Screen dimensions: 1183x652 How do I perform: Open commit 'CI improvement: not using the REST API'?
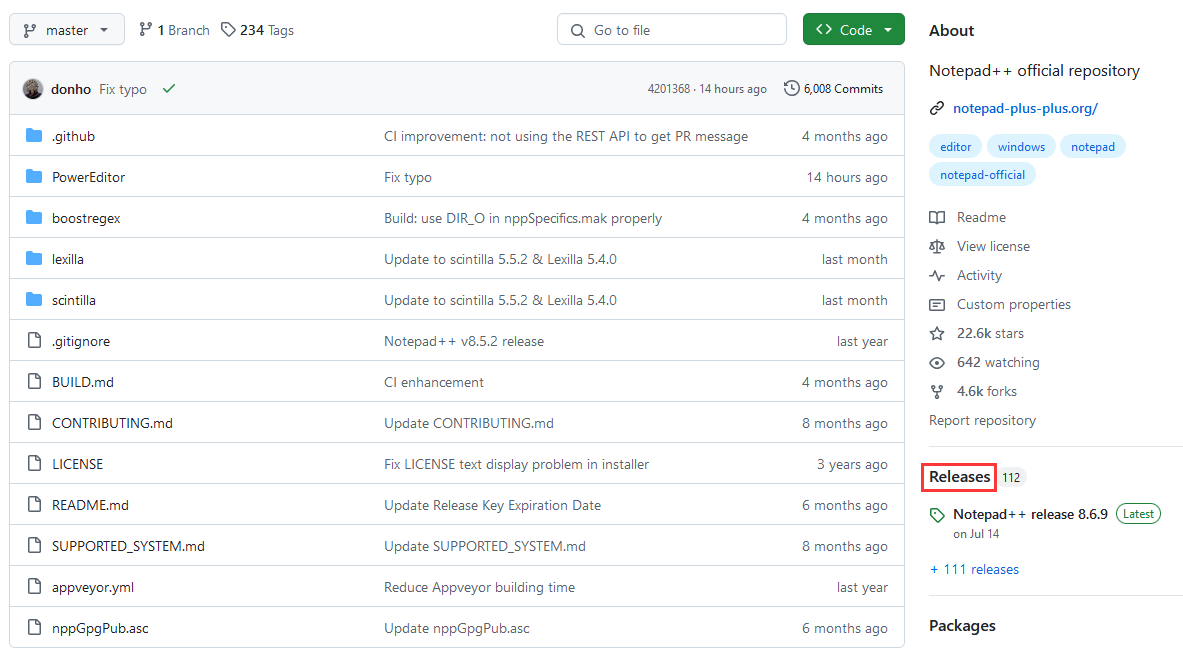(x=566, y=137)
